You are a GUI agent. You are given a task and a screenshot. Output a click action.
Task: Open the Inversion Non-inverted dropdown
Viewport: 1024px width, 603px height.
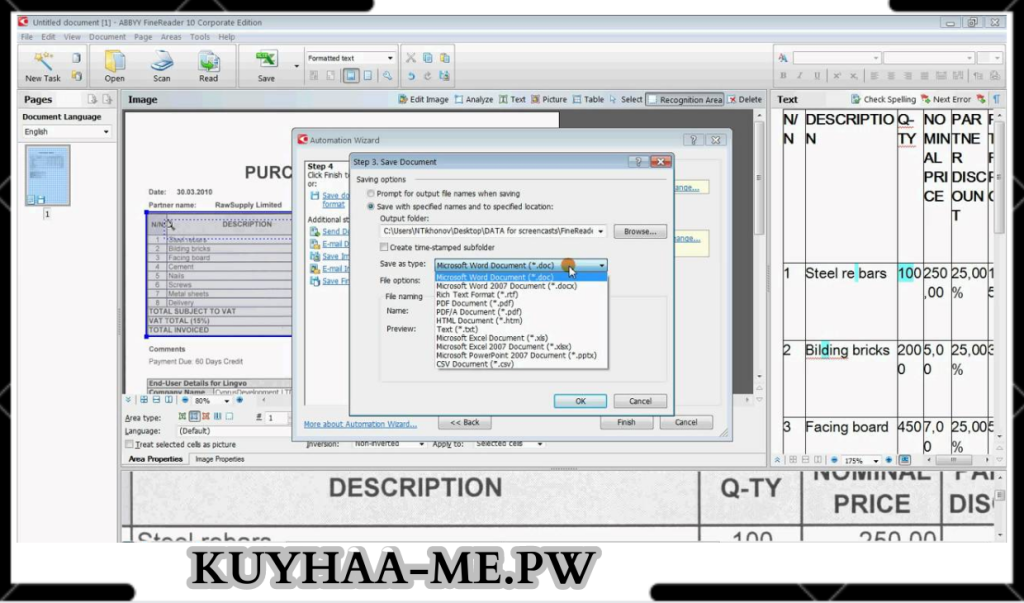click(421, 444)
